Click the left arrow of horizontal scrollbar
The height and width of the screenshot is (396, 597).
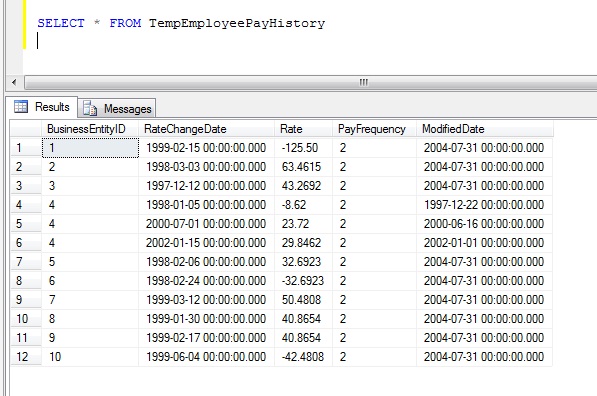pos(14,82)
